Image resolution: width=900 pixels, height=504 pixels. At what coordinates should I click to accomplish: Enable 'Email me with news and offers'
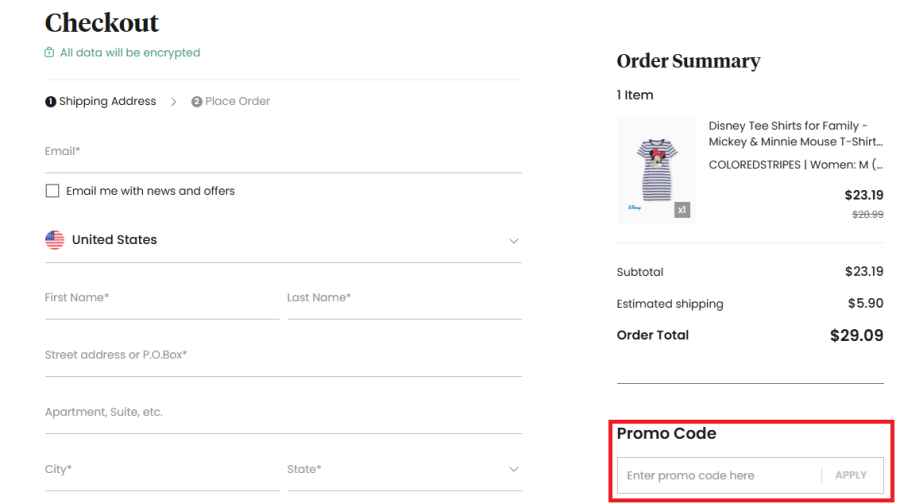coord(53,191)
